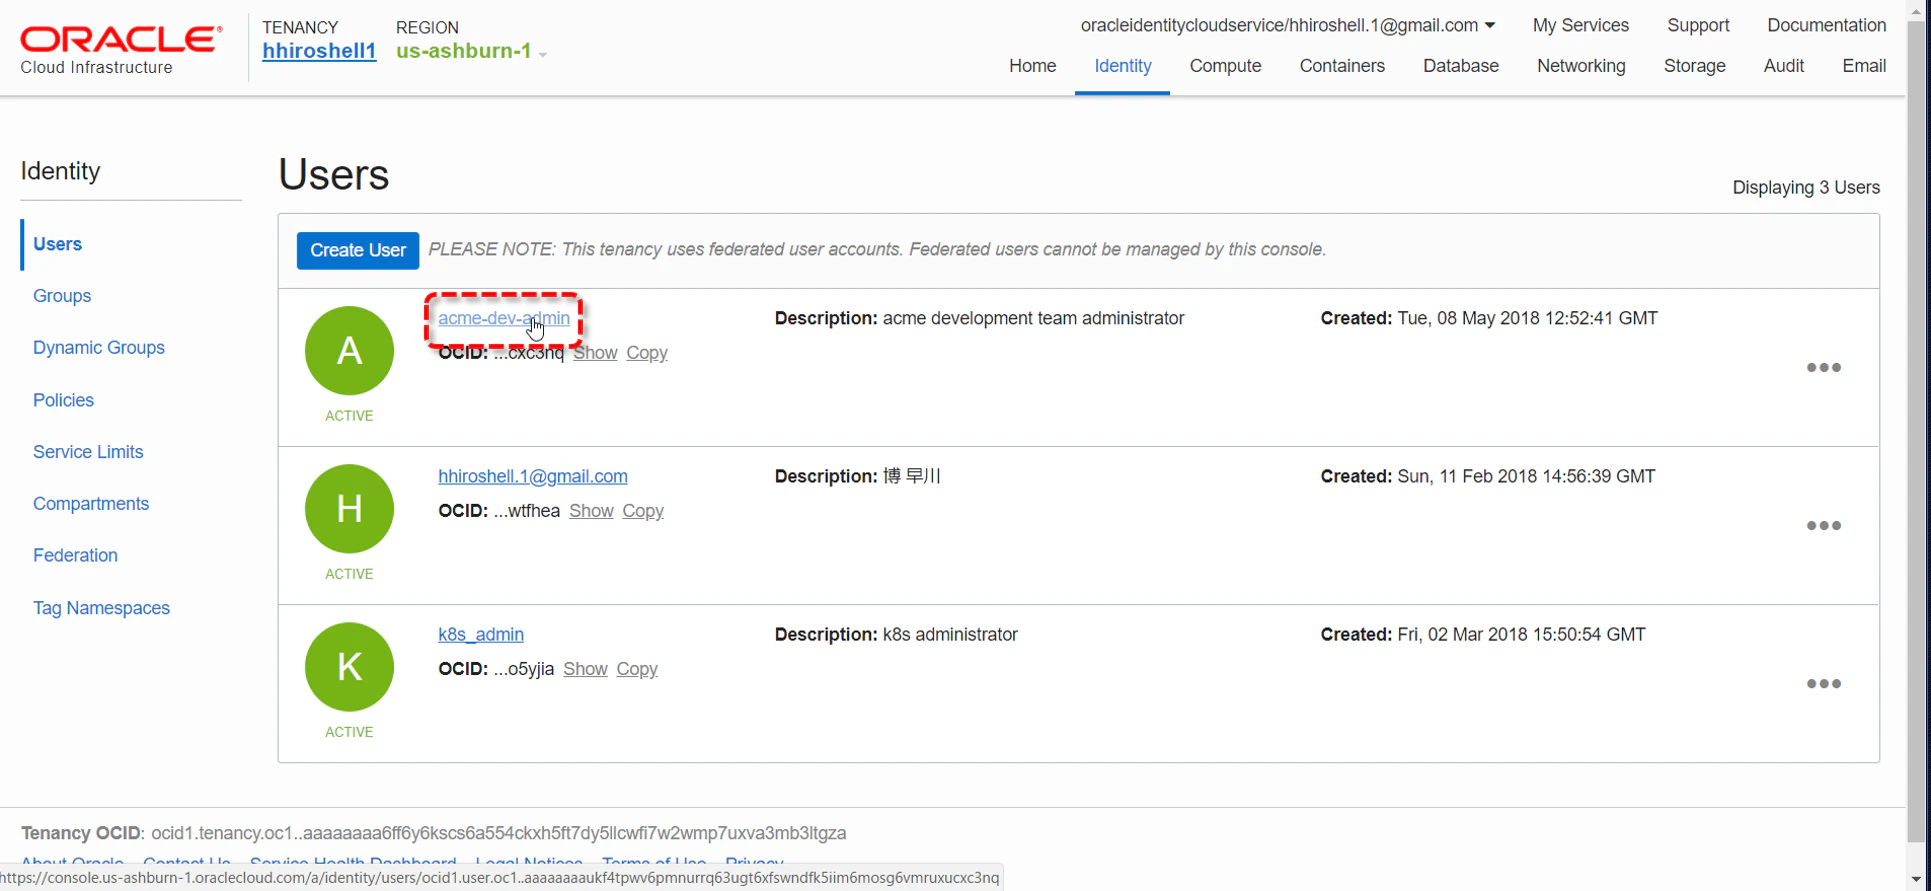Viewport: 1931px width, 891px height.
Task: Open the Storage tab
Action: click(1694, 66)
